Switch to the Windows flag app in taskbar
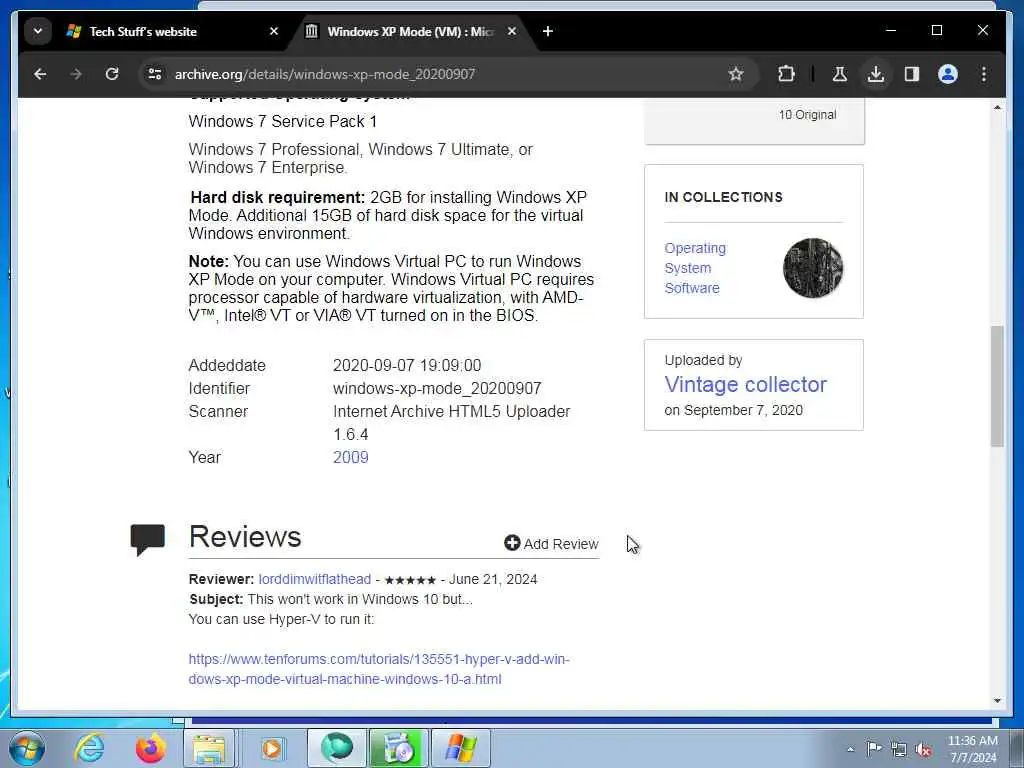 pos(461,748)
